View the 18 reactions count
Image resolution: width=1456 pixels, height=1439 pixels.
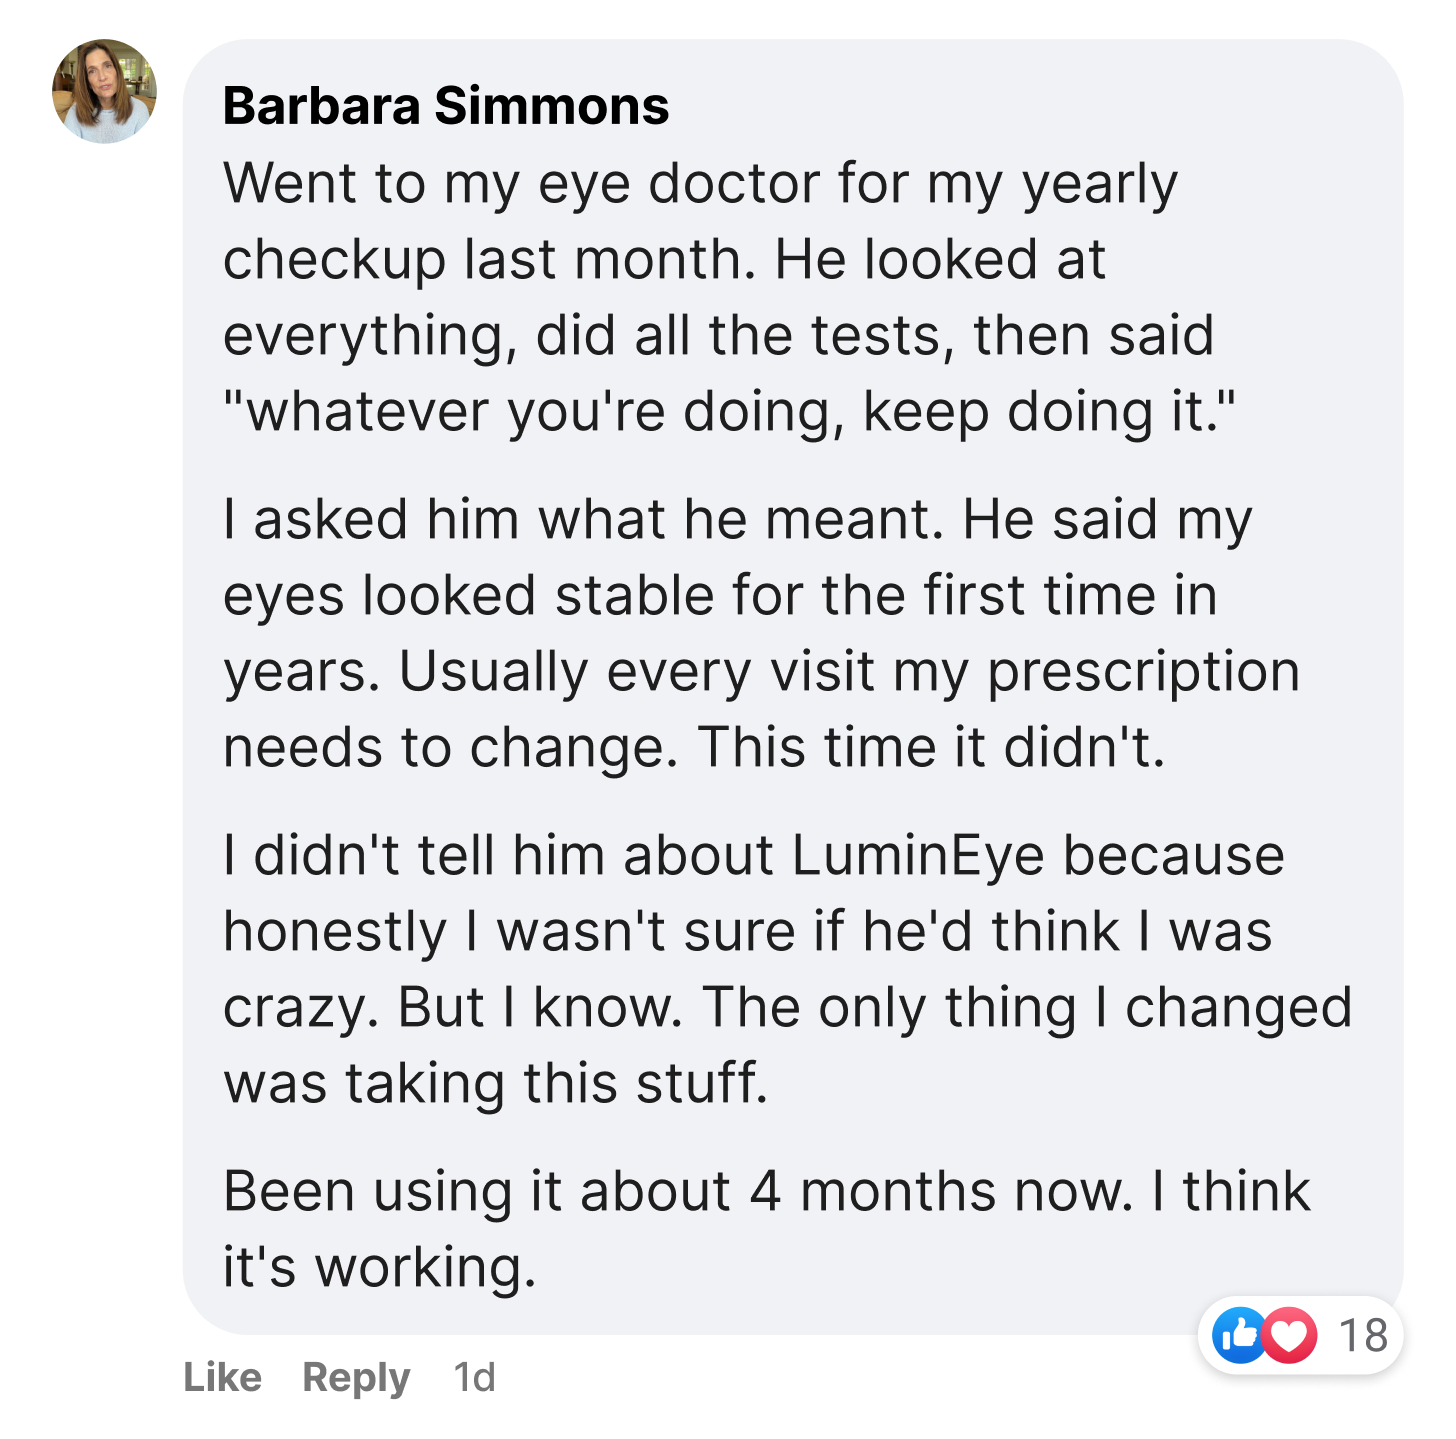tap(1363, 1335)
